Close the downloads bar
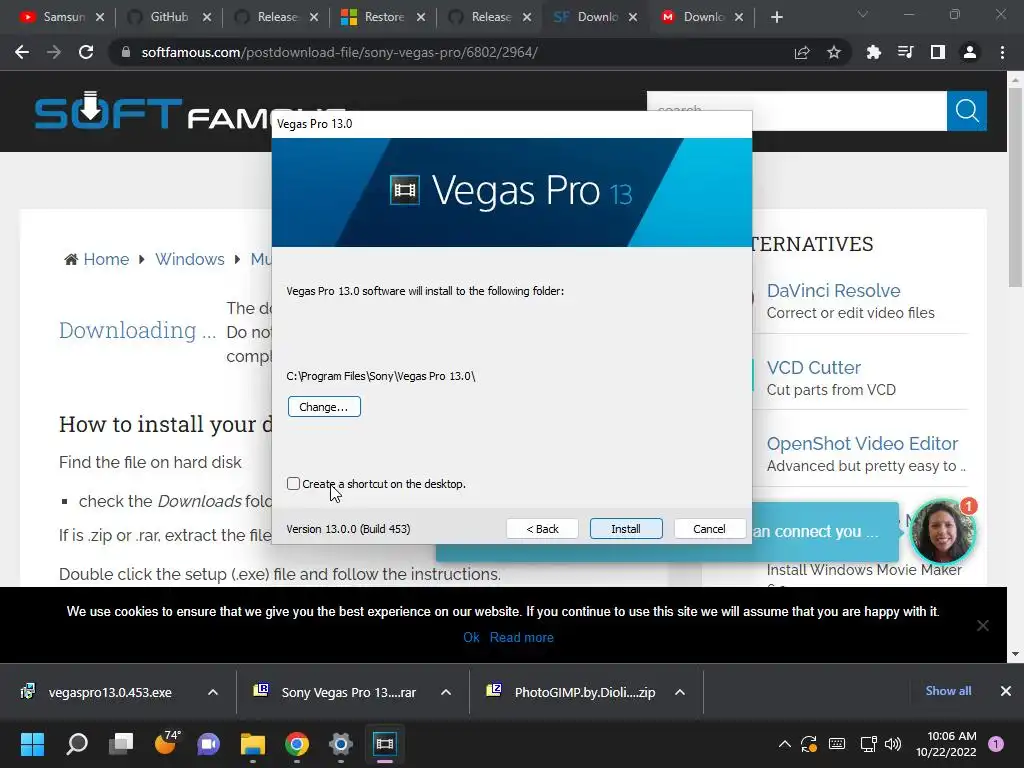The width and height of the screenshot is (1024, 768). pyautogui.click(x=1006, y=691)
